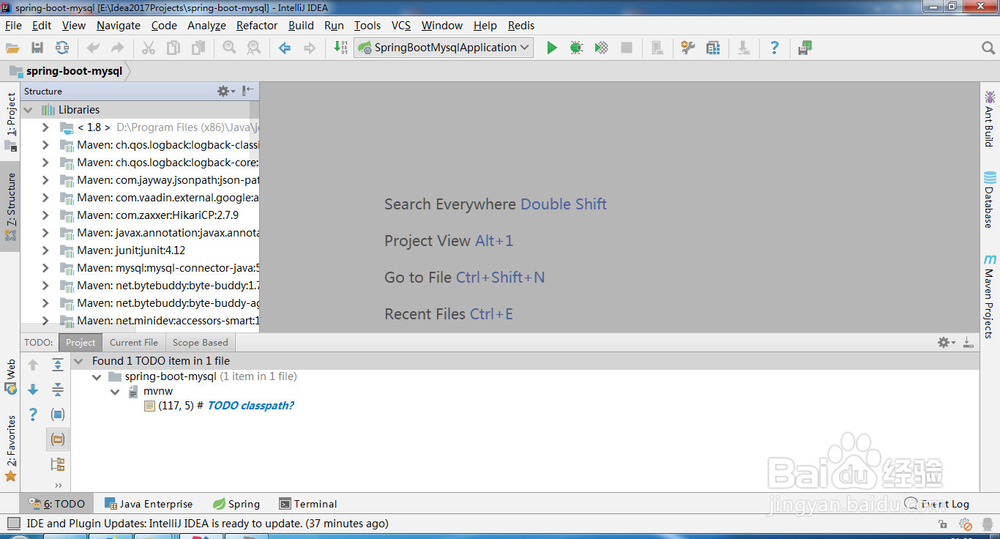1000x539 pixels.
Task: Open the Spring tool window
Action: coord(236,504)
